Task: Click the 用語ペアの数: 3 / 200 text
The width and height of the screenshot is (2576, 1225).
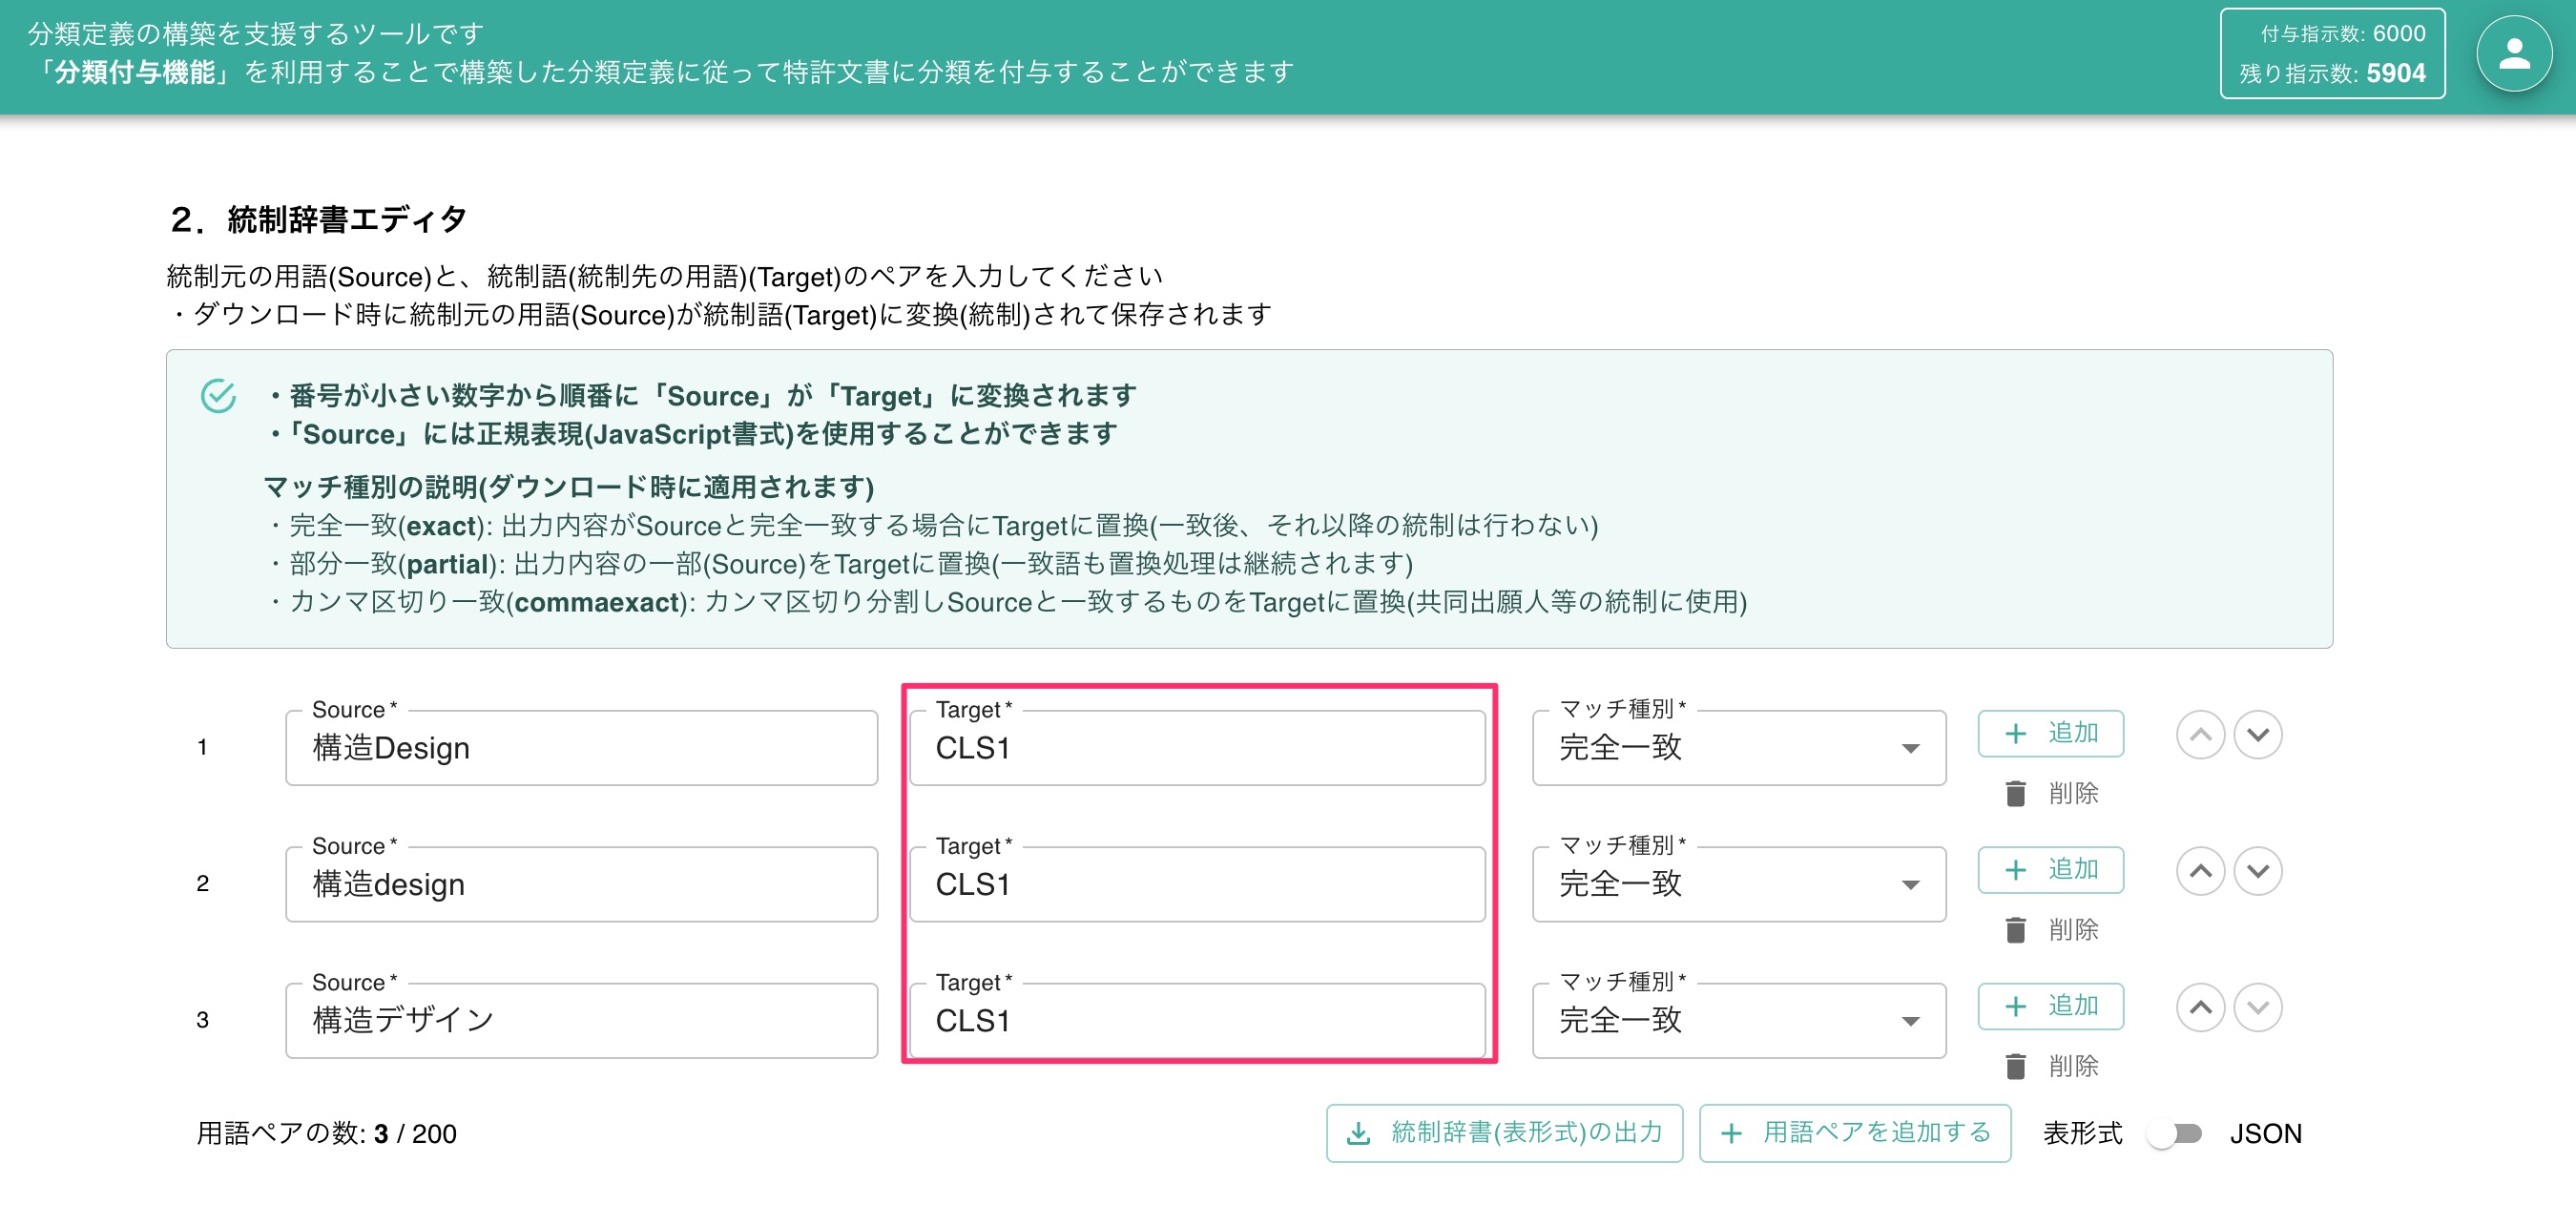Action: click(x=326, y=1133)
